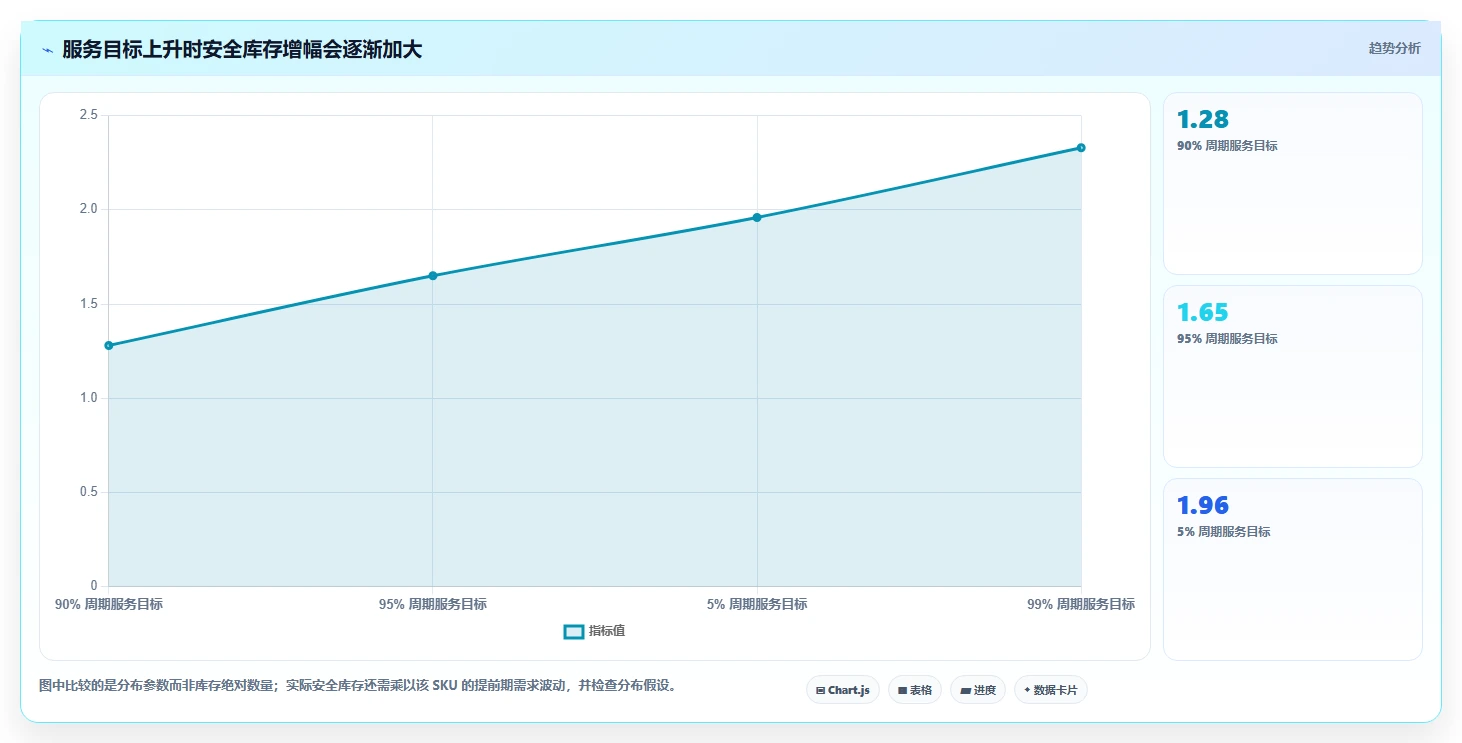This screenshot has height=743, width=1462.
Task: Click the data point at 90% 周期服务目标
Action: coord(108,345)
